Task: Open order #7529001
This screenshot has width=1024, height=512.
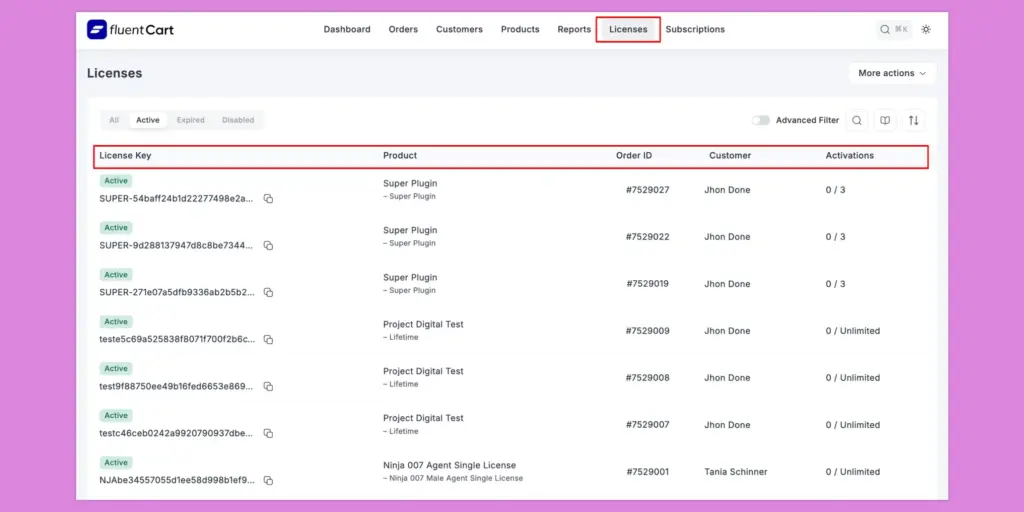Action: (x=648, y=472)
